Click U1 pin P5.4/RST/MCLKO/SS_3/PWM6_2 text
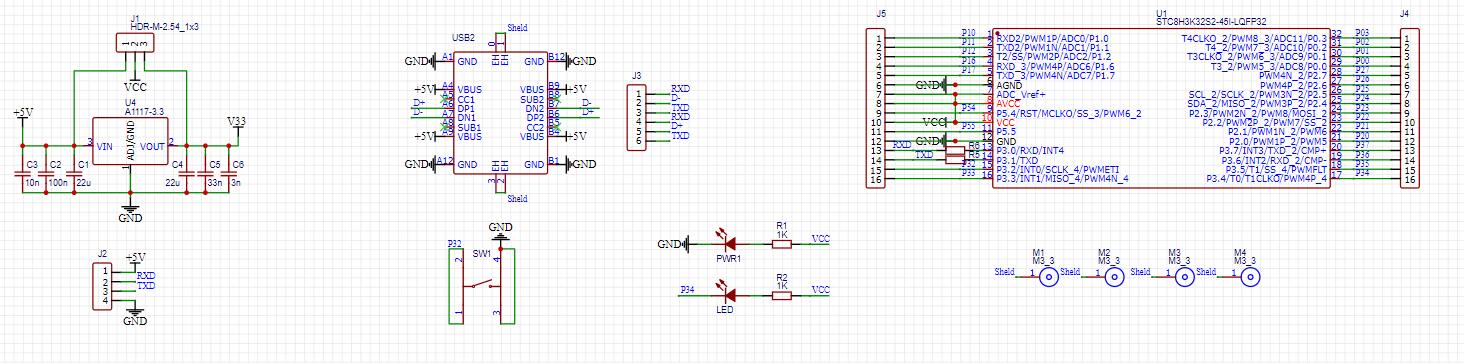This screenshot has height=363, width=1464. 1069,113
